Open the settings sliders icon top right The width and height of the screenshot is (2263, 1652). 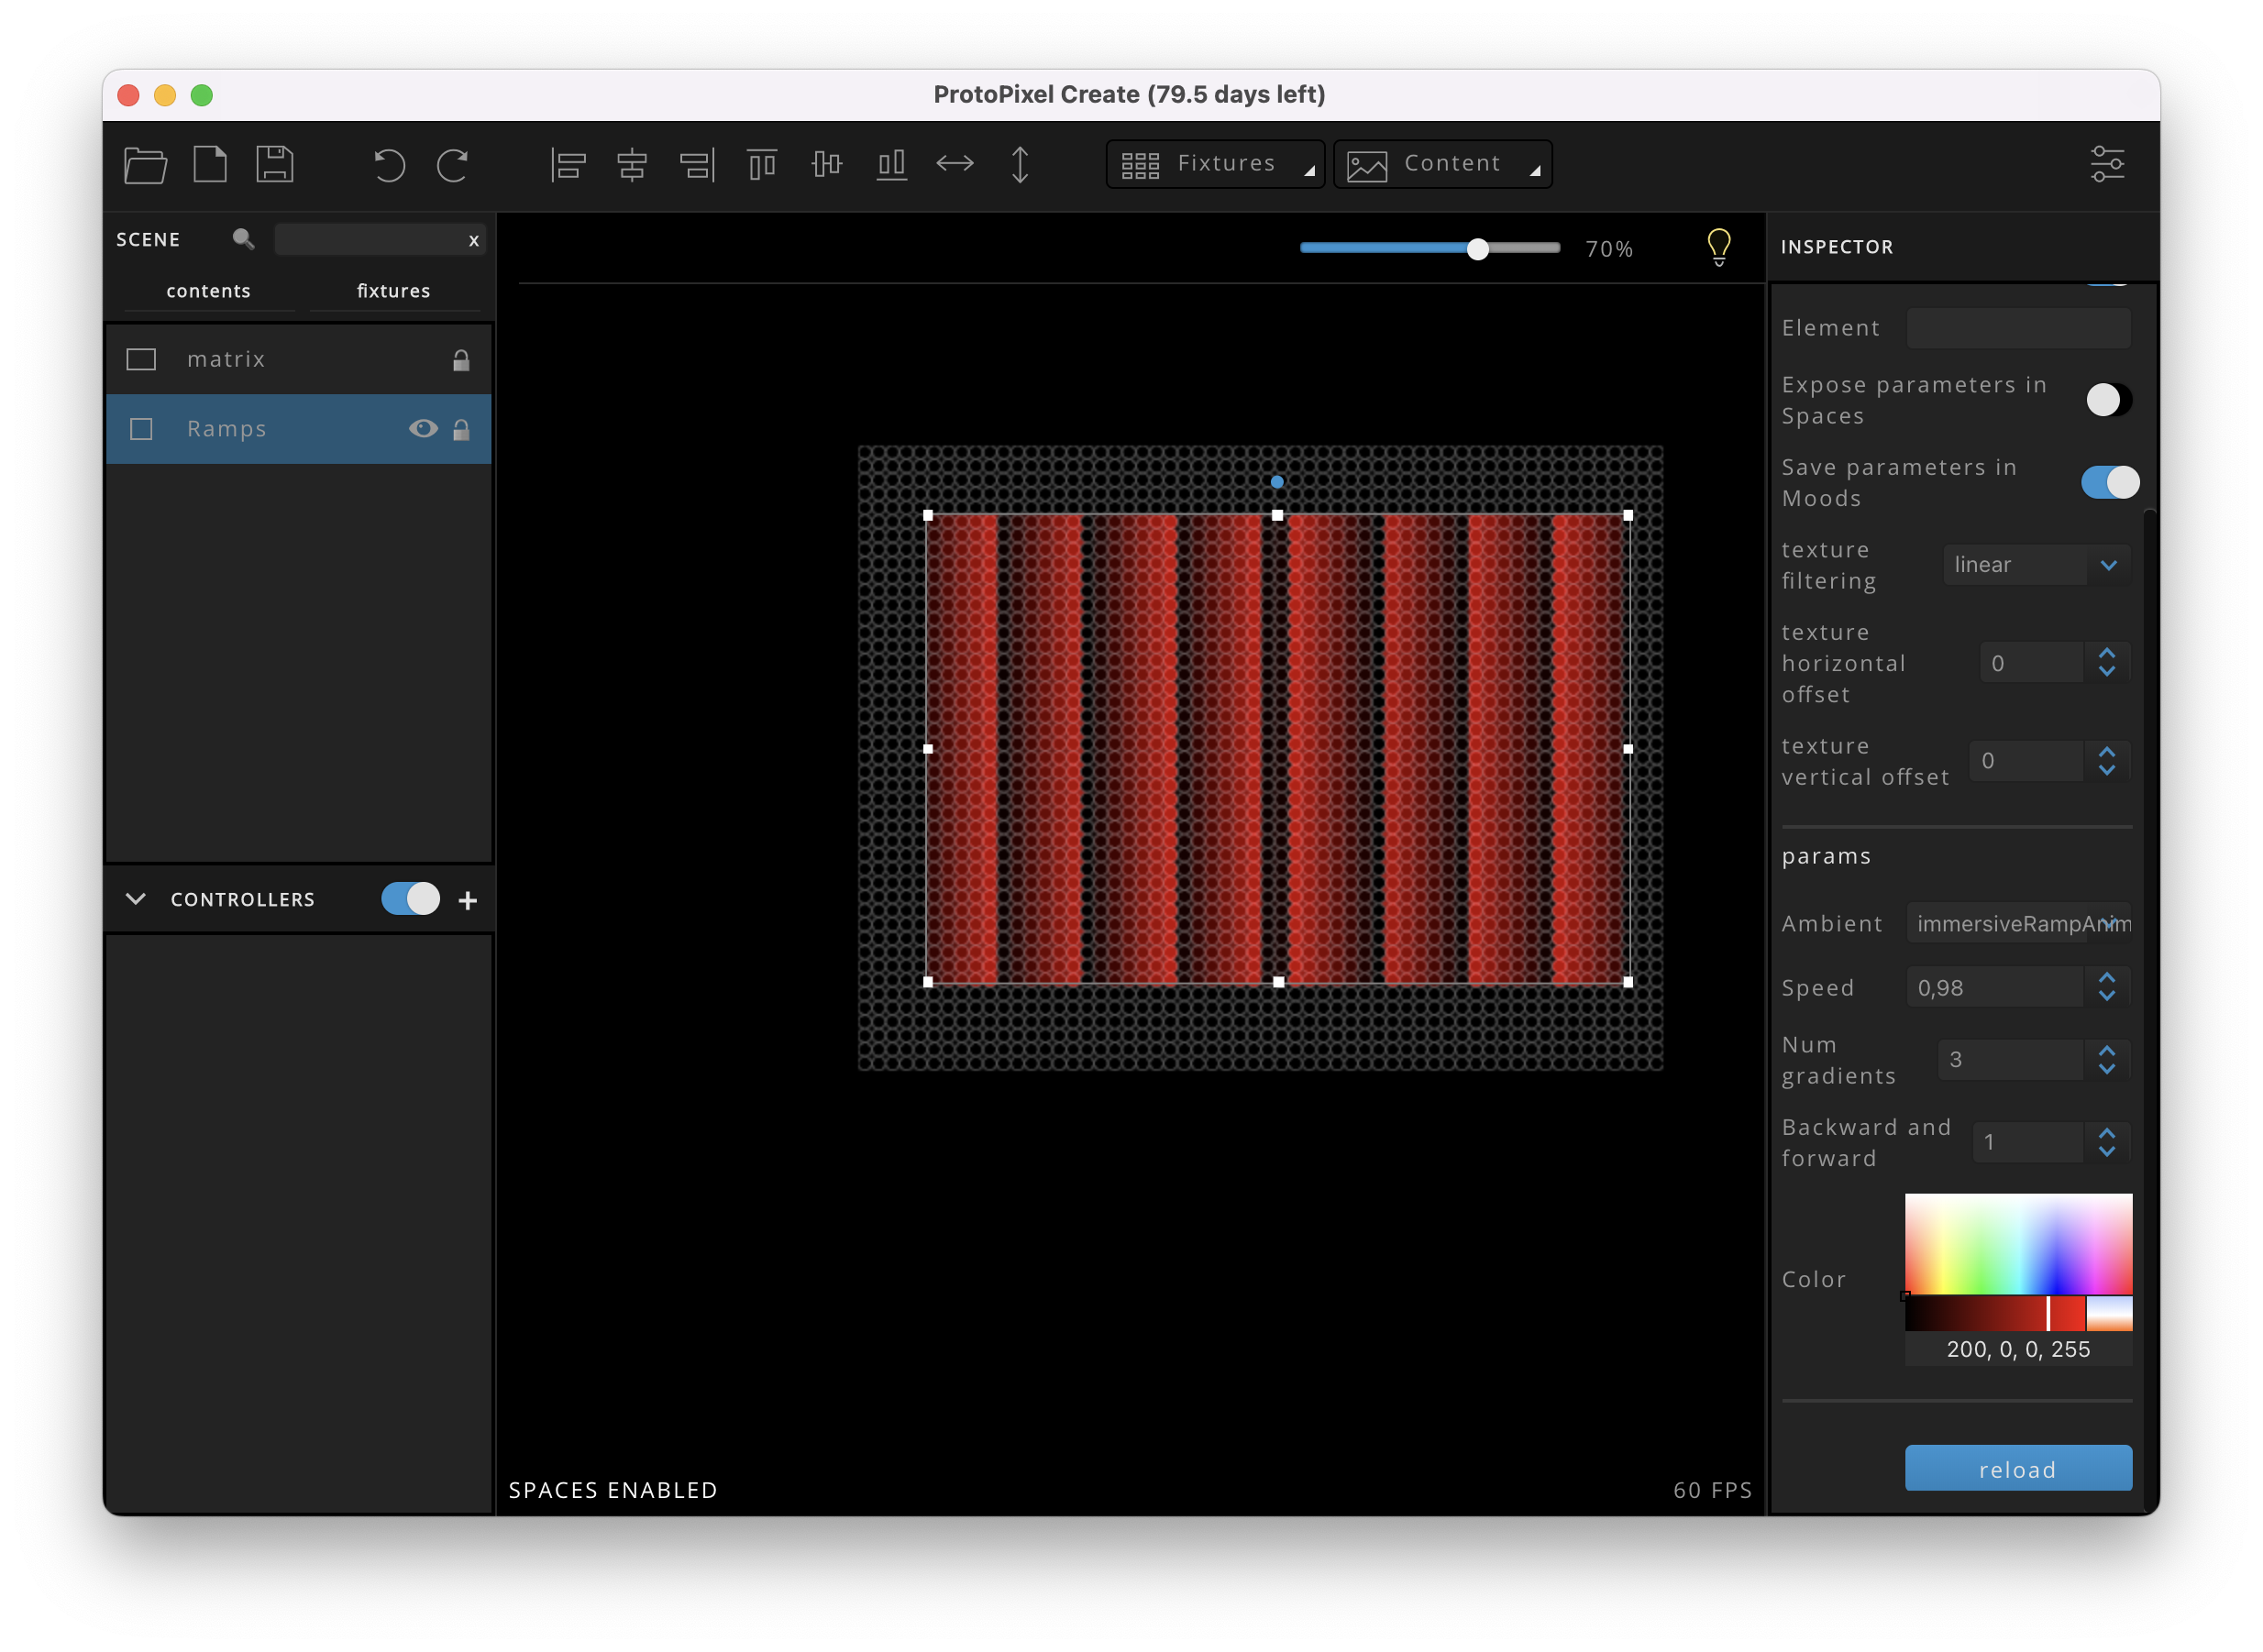[x=2108, y=163]
